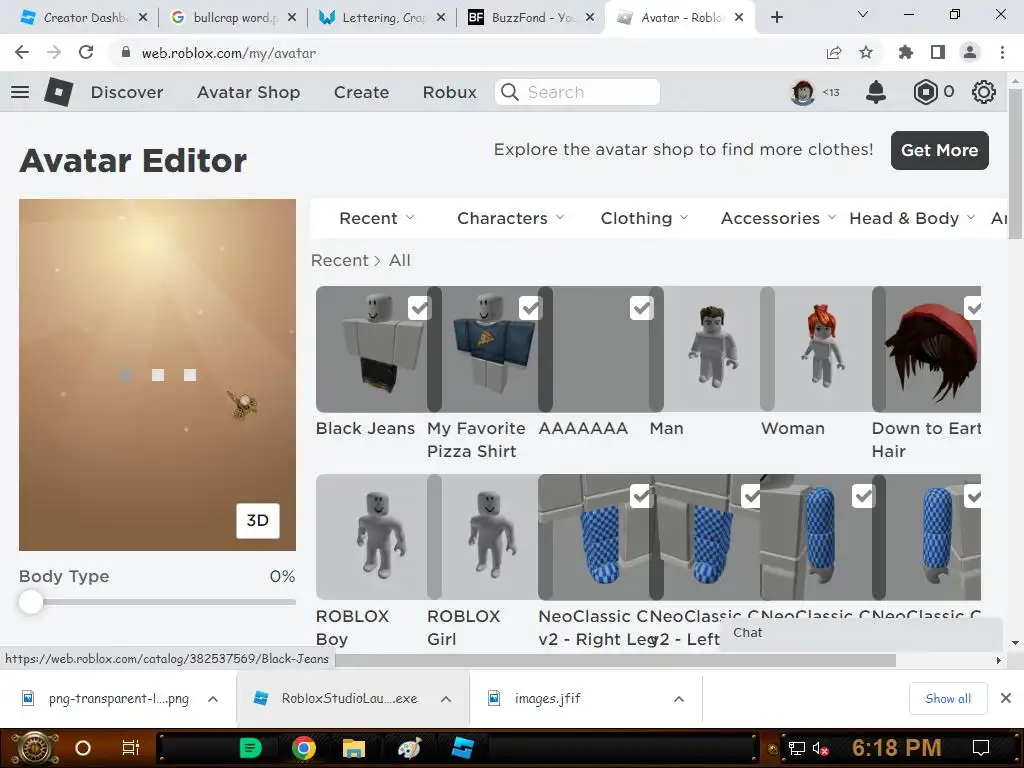Open the green chat app in taskbar
The image size is (1024, 768).
(x=250, y=748)
